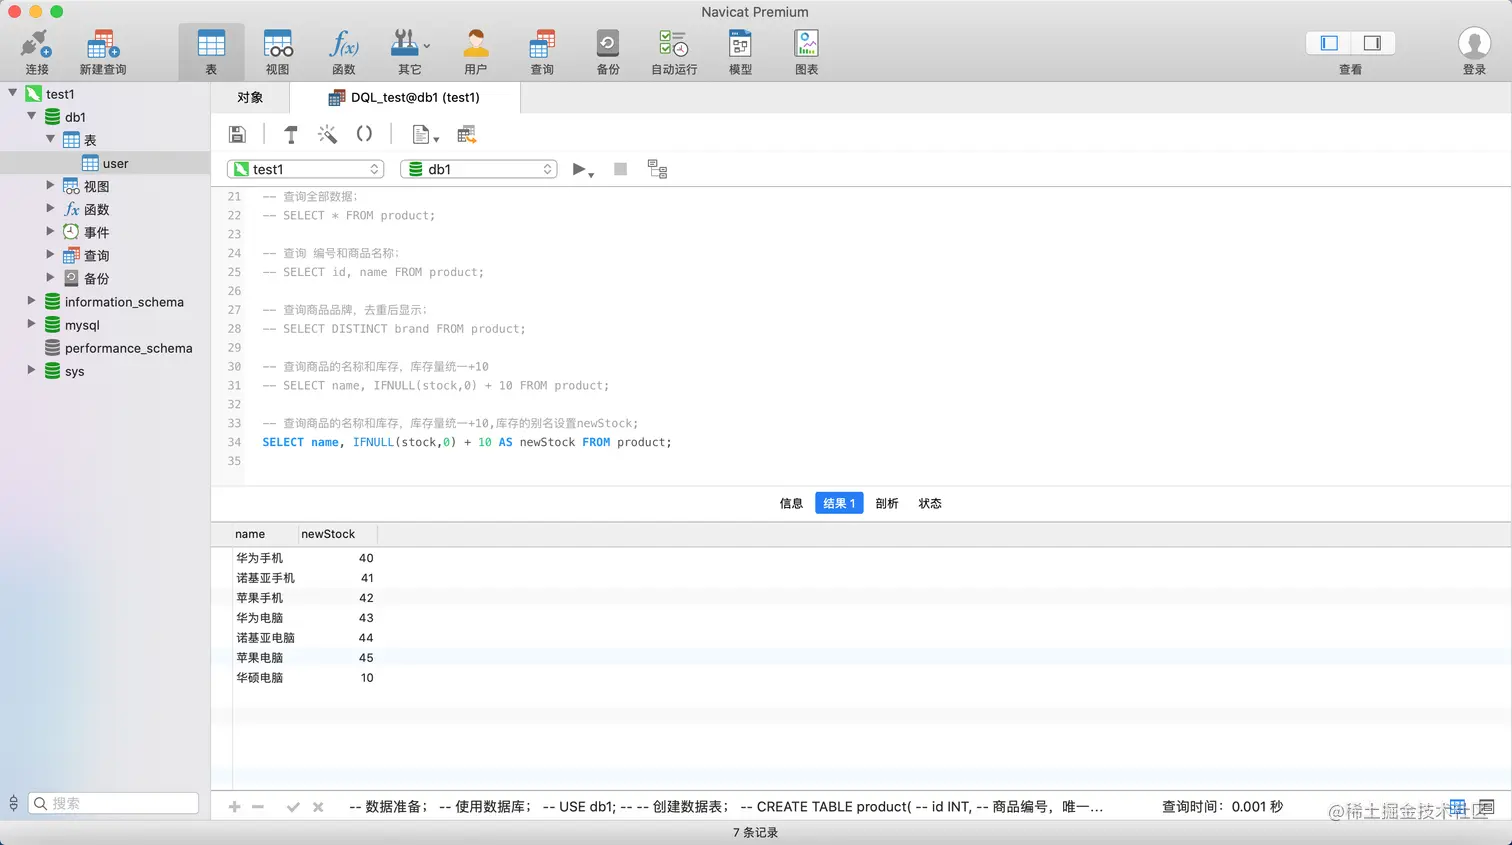Click the 连接 (Connection) toolbar icon
Image resolution: width=1512 pixels, height=845 pixels.
point(37,52)
